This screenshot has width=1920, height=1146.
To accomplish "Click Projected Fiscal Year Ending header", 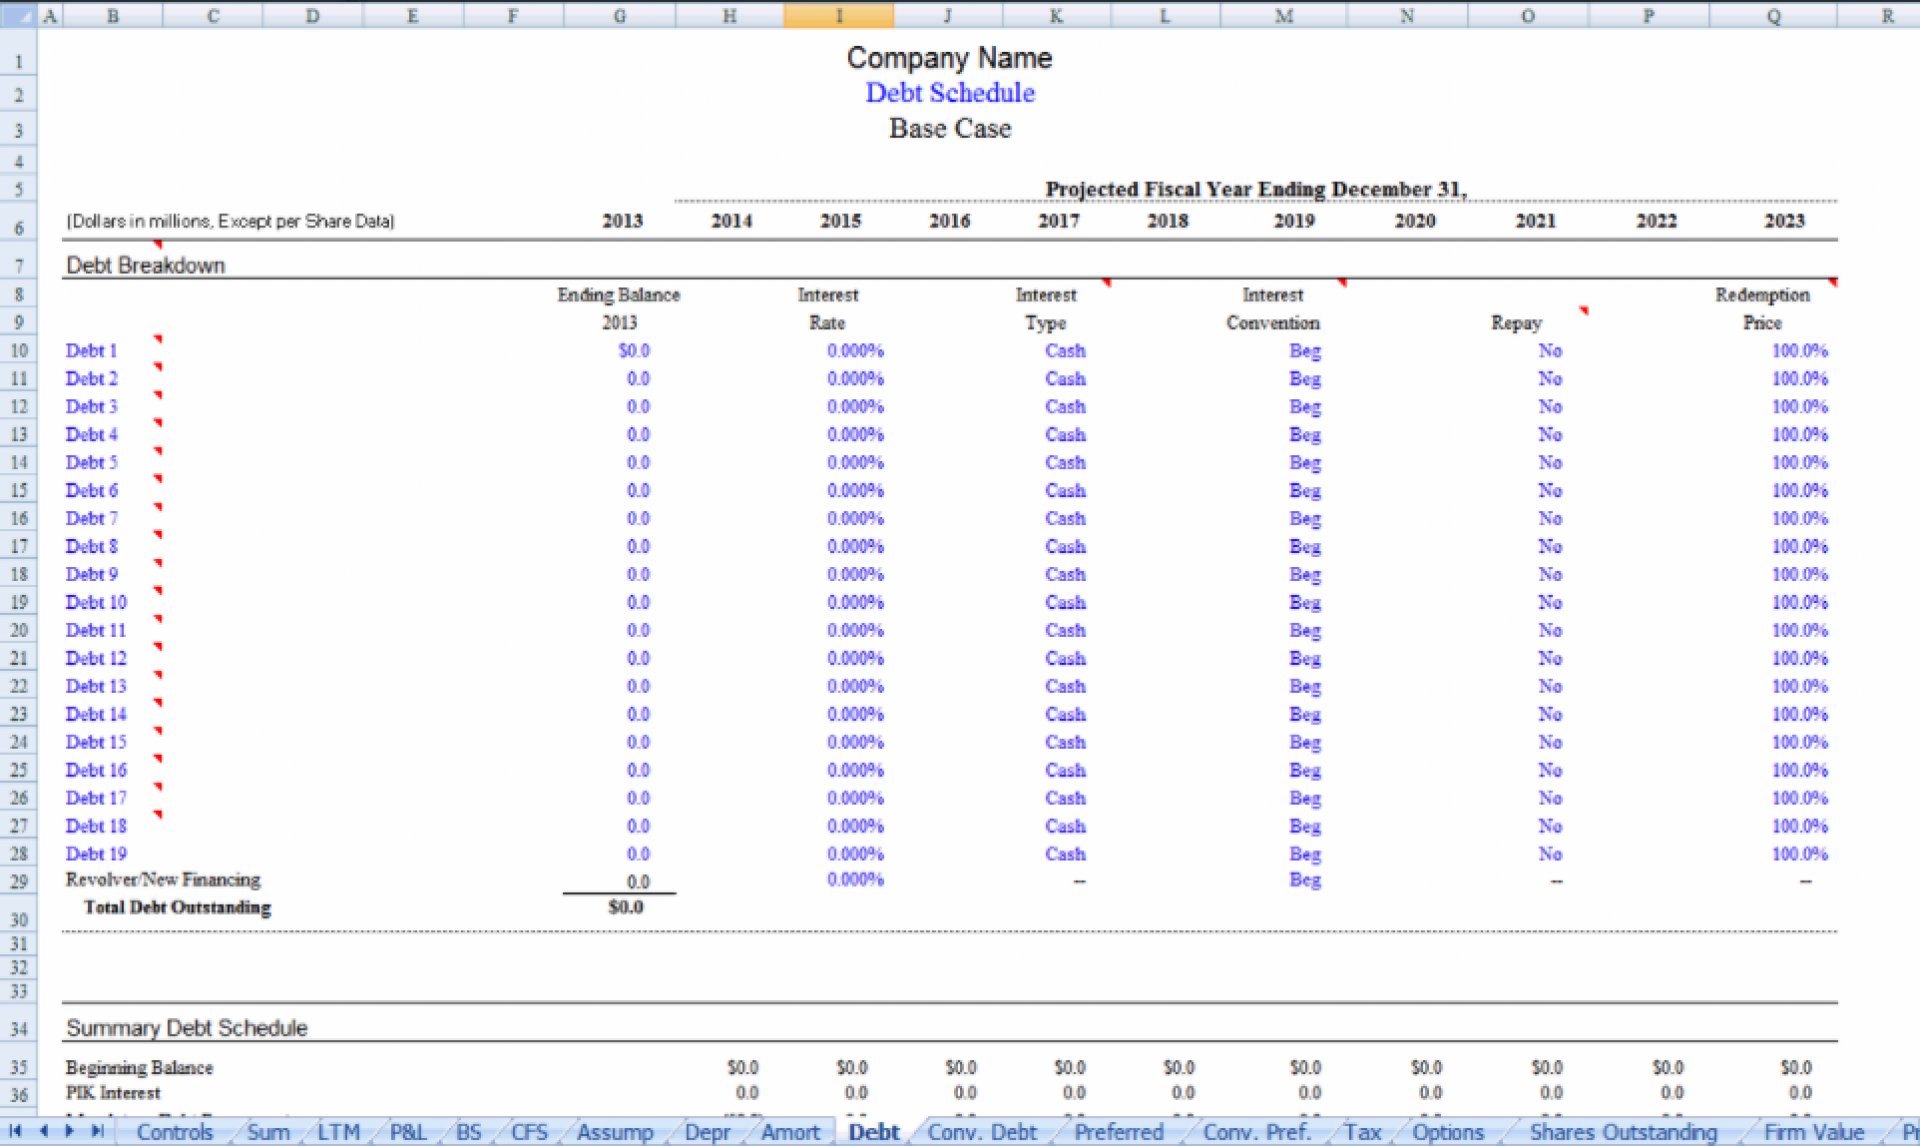I will (x=1256, y=189).
